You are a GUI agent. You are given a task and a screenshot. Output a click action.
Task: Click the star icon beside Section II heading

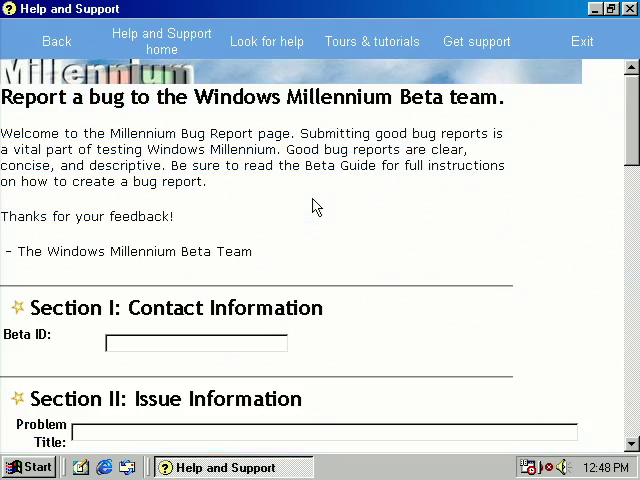[18, 398]
